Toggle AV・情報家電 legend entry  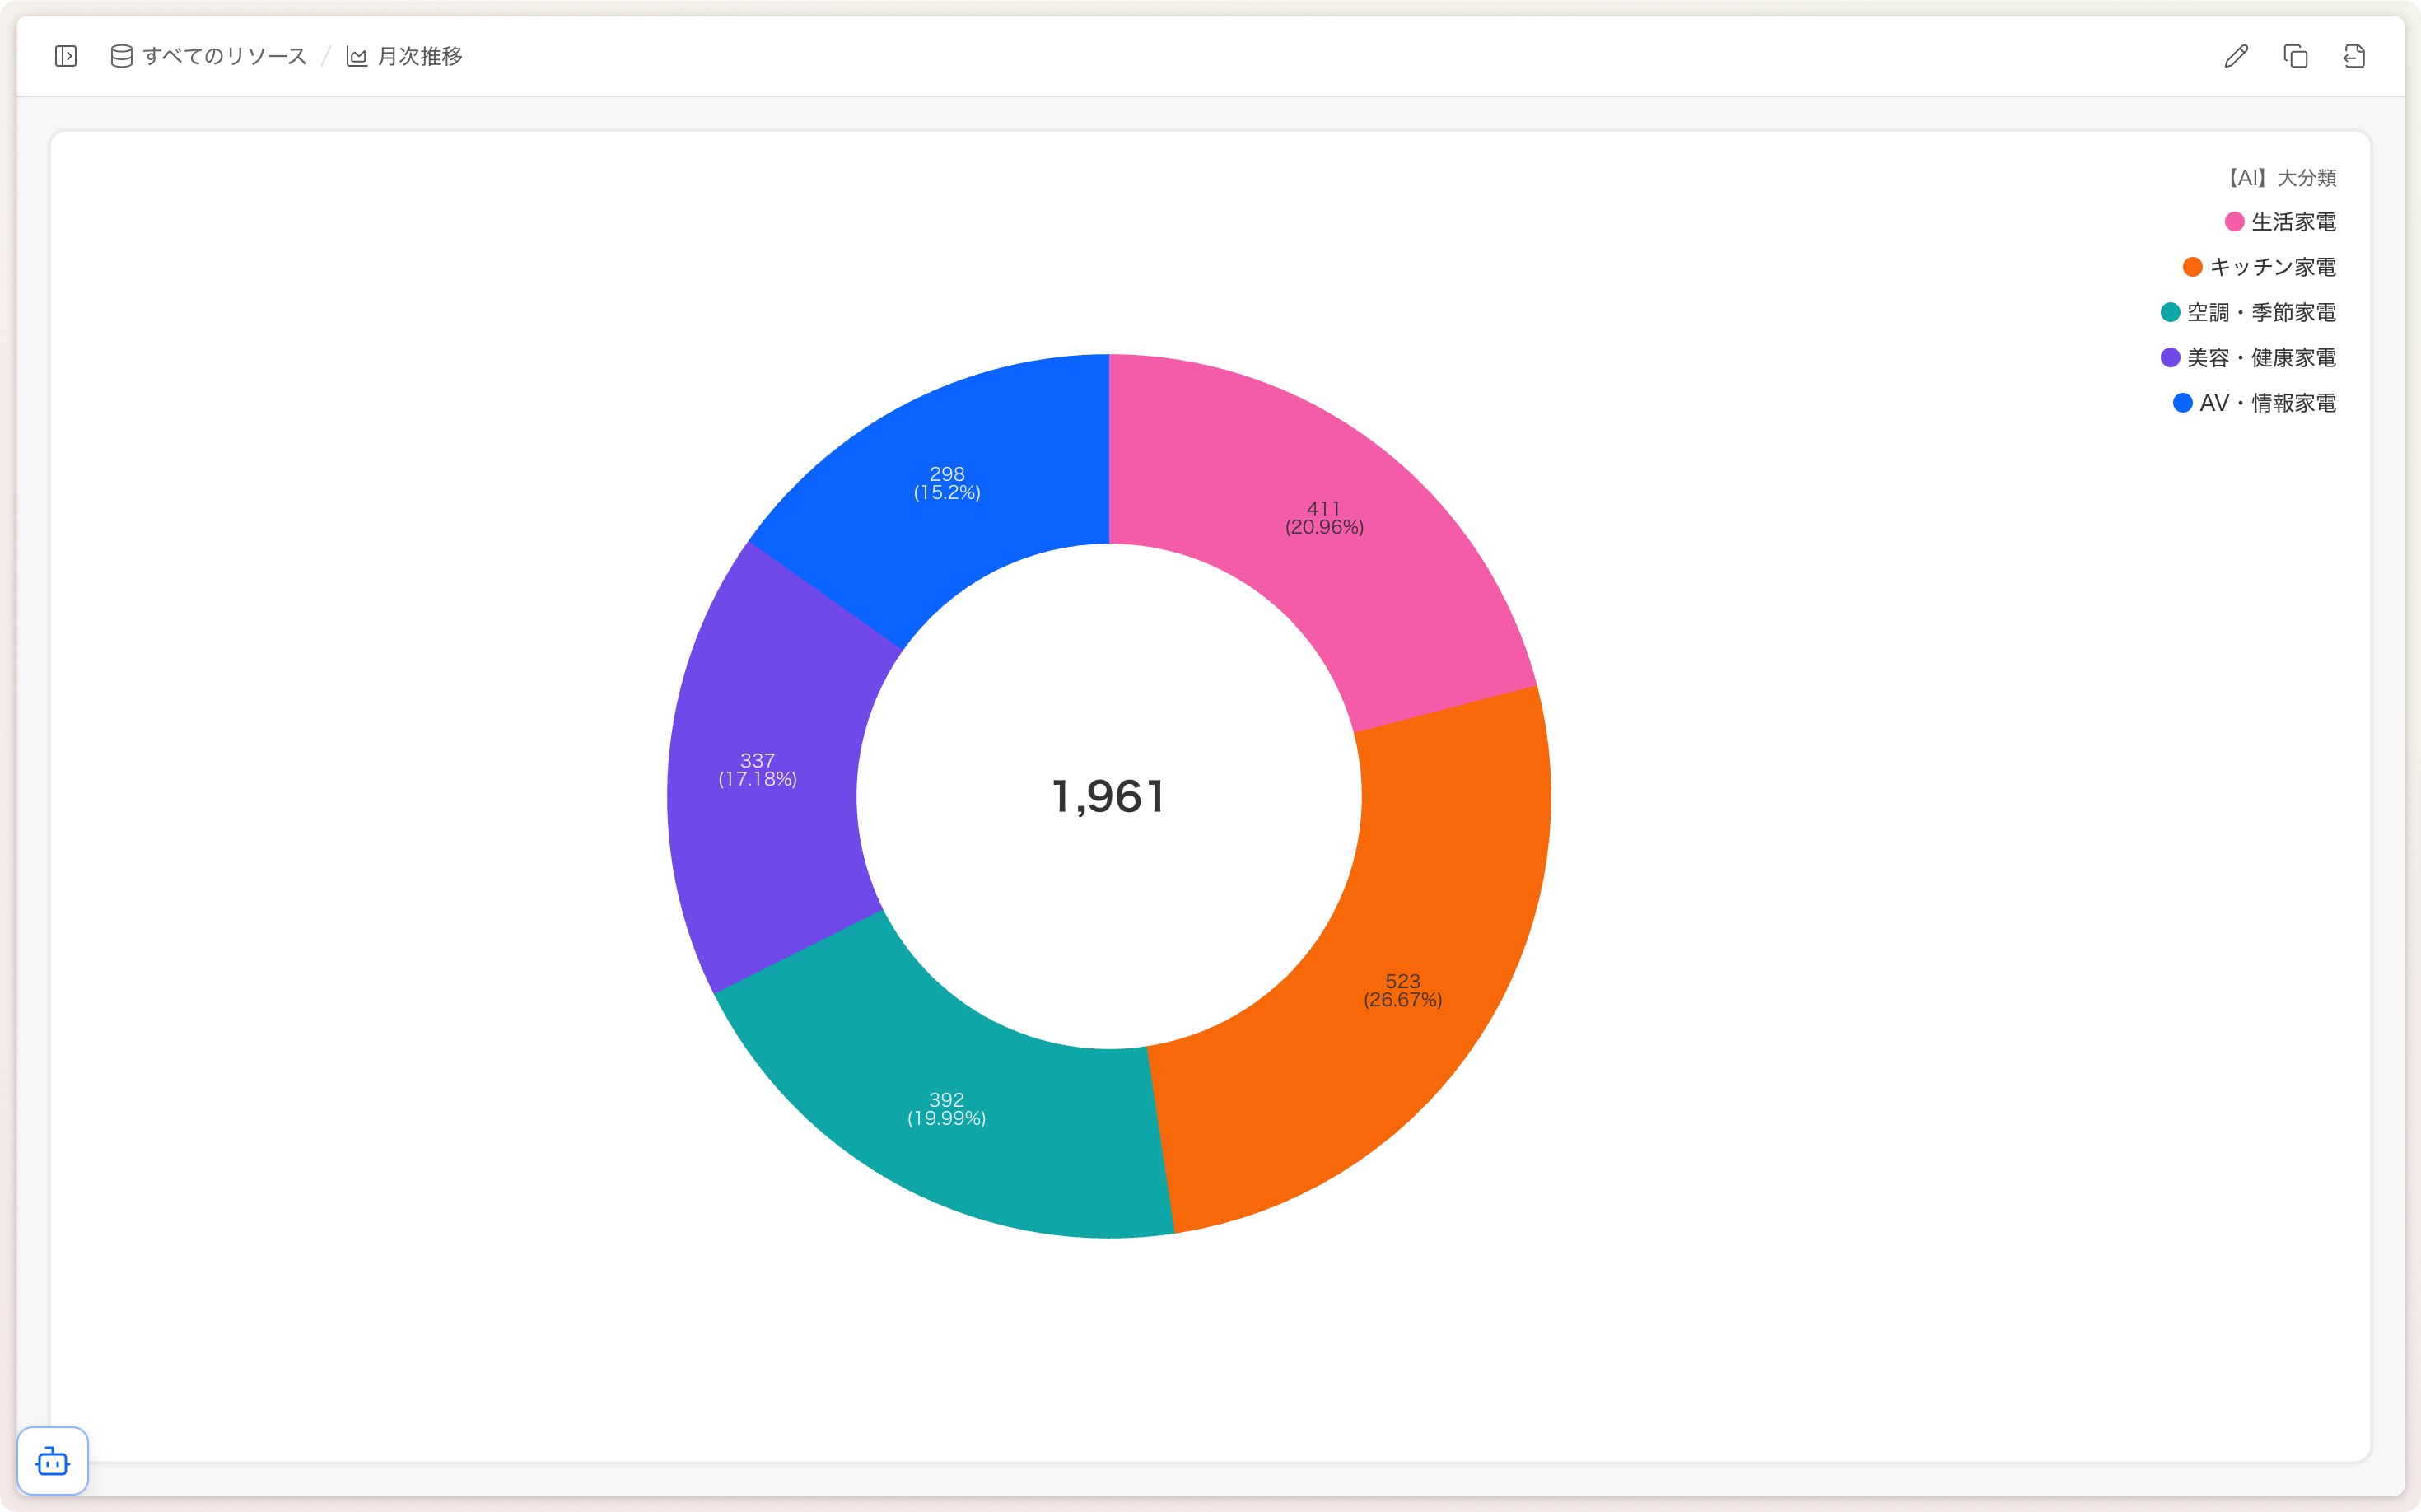2266,403
